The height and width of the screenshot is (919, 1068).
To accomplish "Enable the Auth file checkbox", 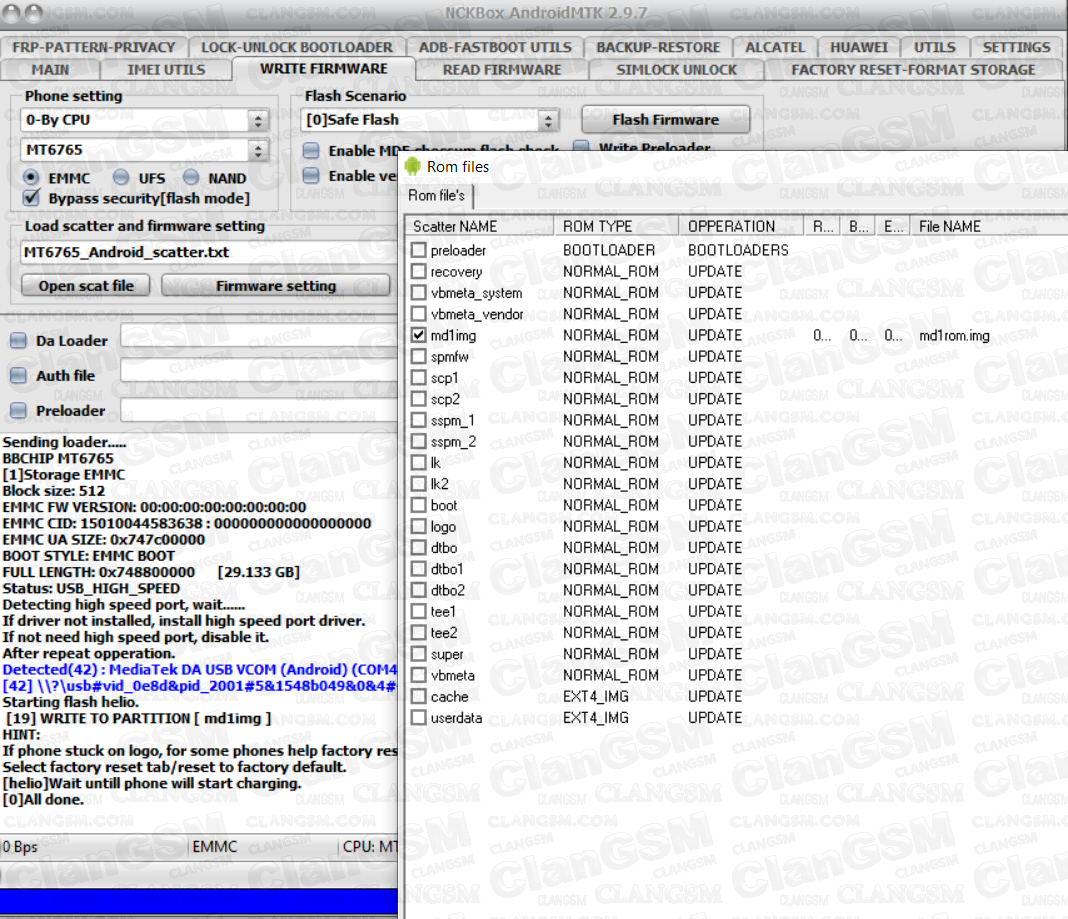I will [18, 376].
